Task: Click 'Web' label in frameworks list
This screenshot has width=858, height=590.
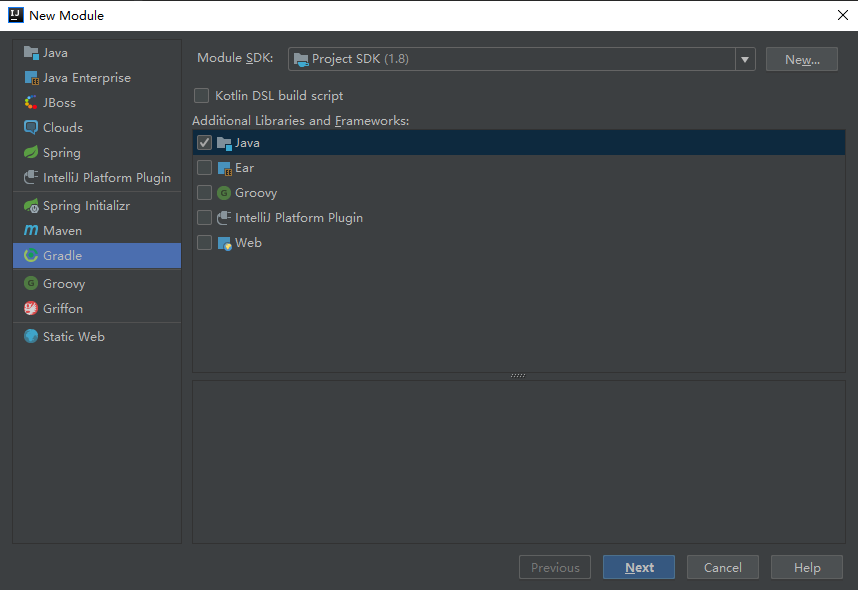Action: pos(248,242)
